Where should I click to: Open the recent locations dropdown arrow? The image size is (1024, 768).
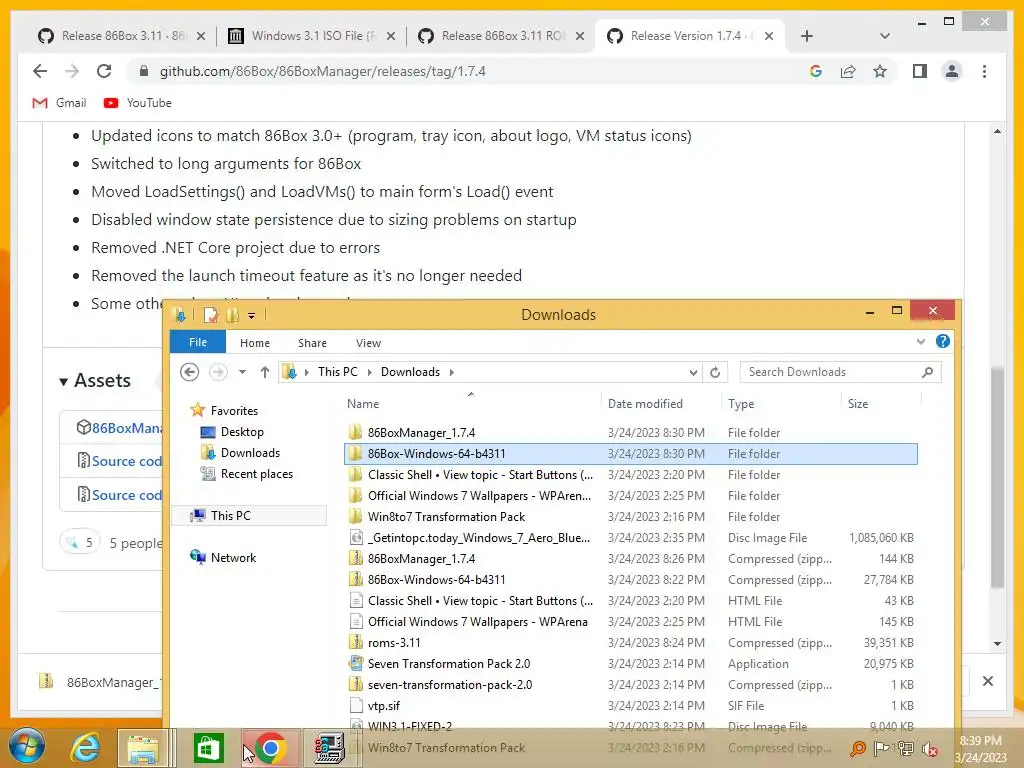[x=242, y=372]
